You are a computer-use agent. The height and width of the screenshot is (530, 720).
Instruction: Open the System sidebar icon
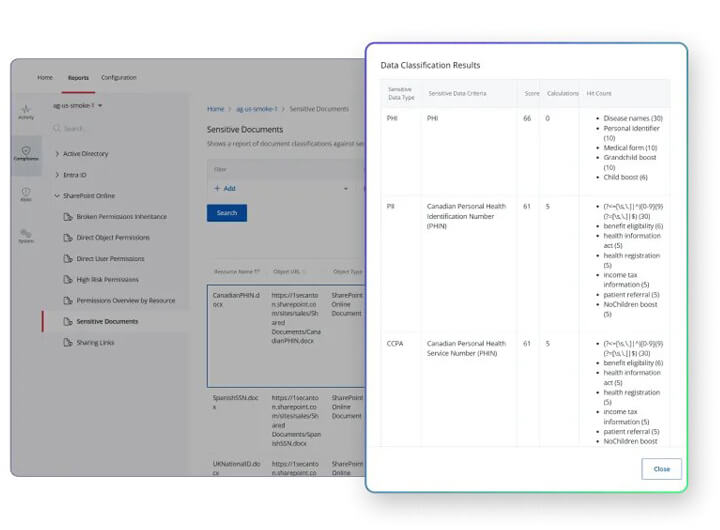click(x=26, y=235)
